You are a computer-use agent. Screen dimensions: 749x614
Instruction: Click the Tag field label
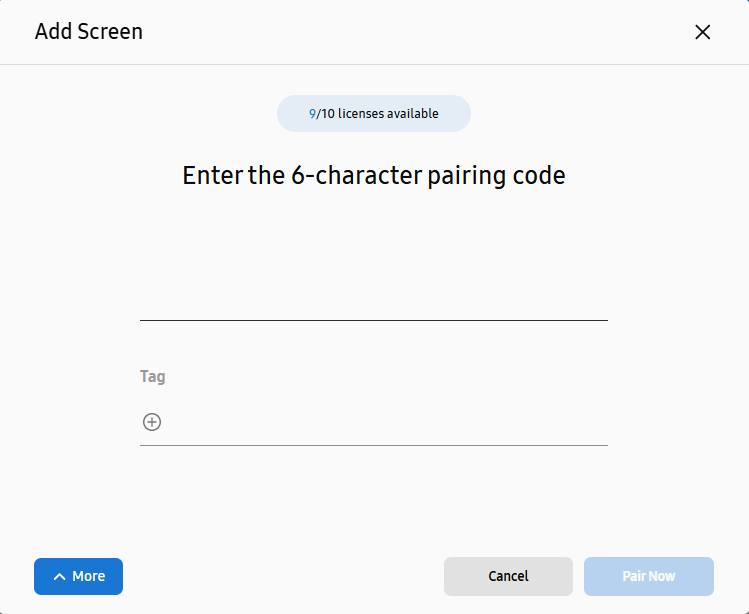point(153,377)
